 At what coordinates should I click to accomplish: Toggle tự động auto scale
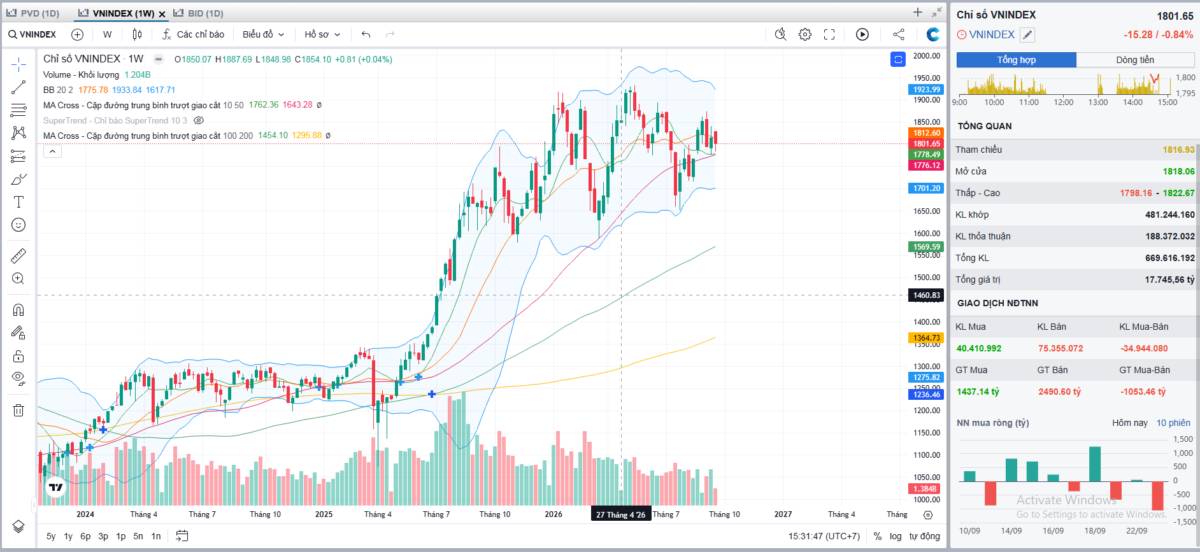924,537
